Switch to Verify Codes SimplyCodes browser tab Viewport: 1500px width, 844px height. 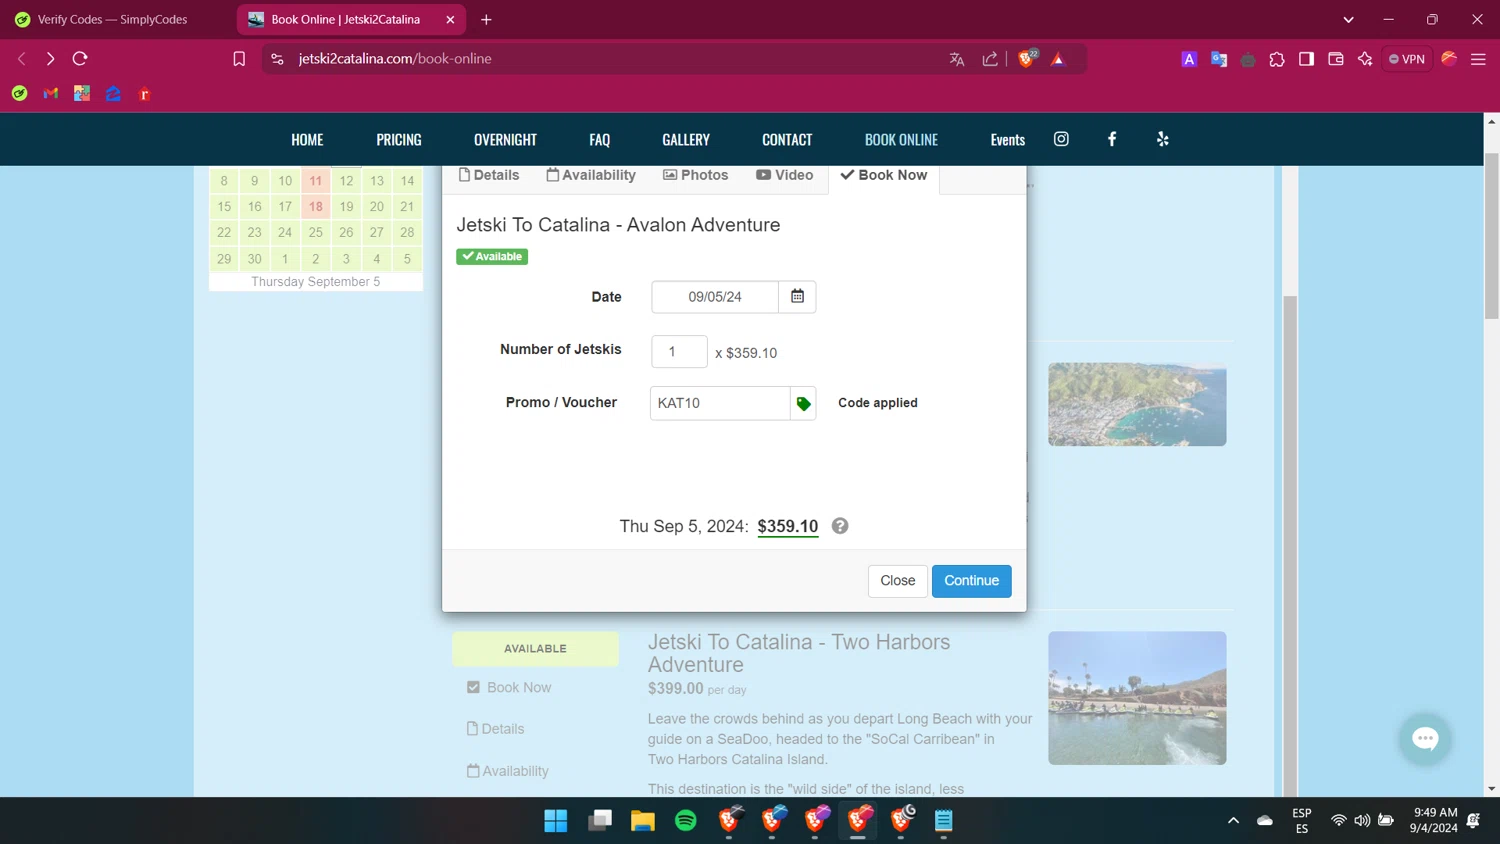pos(112,20)
